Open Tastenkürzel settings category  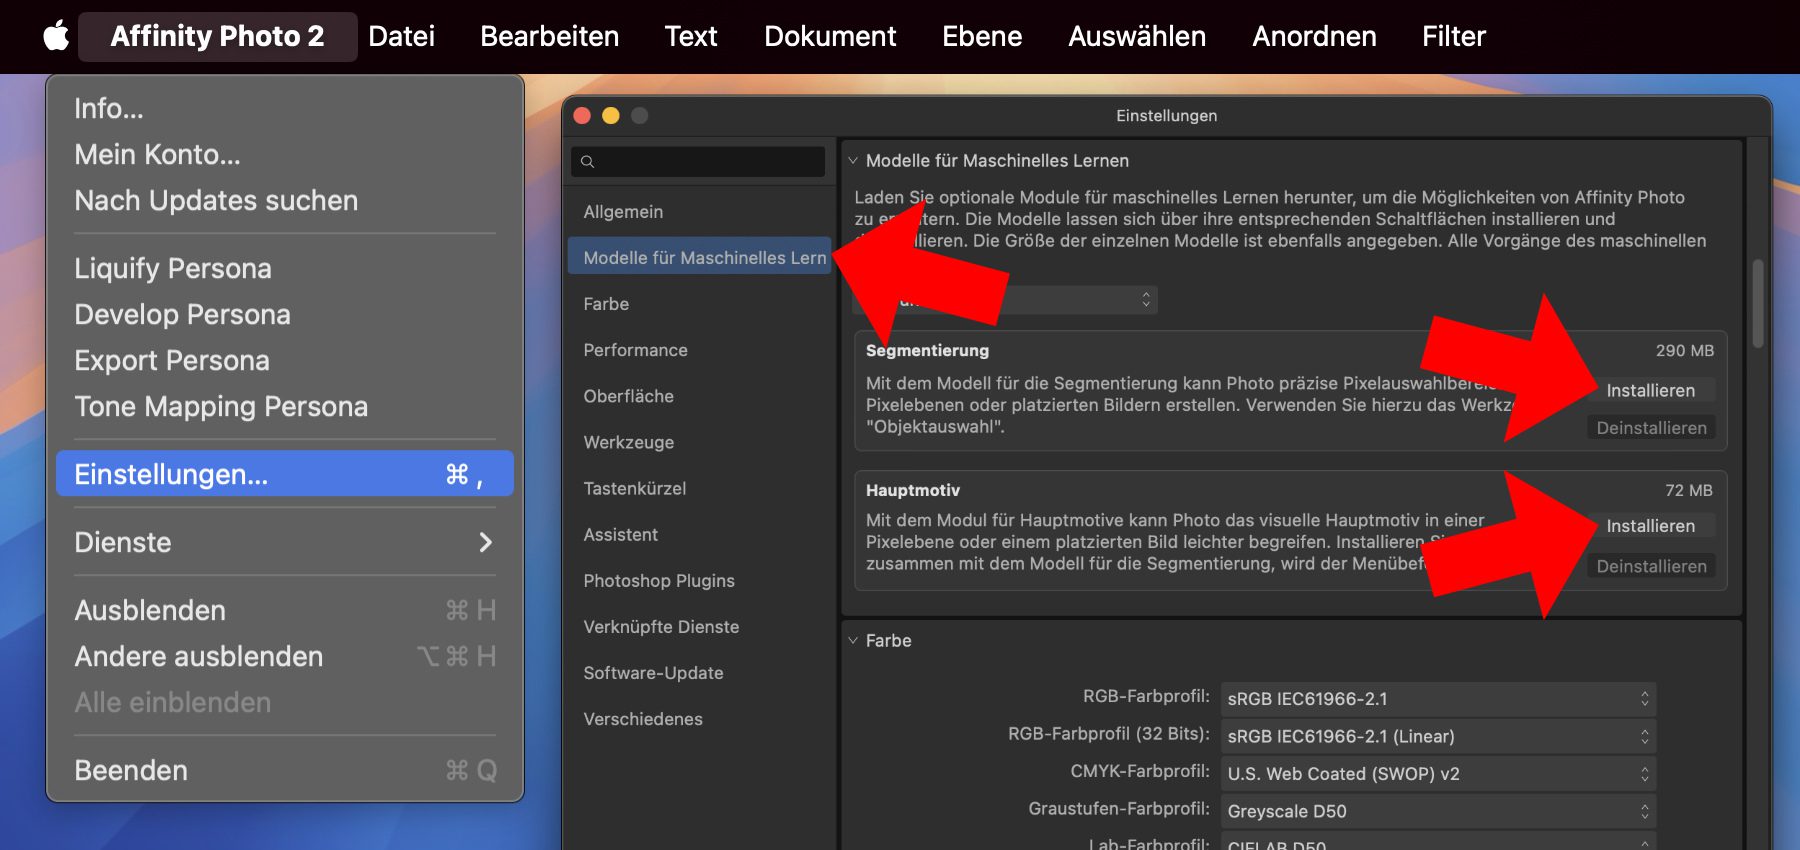pyautogui.click(x=634, y=489)
